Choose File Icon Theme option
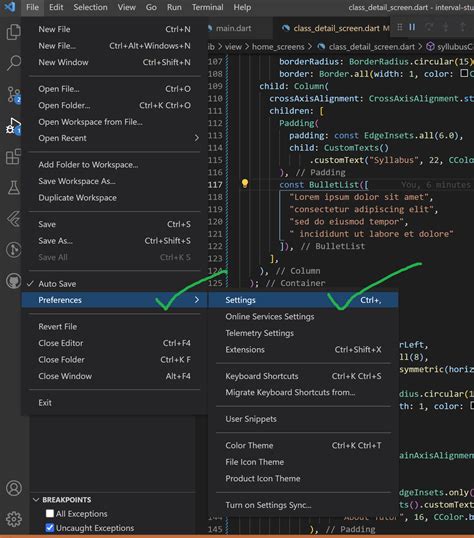The height and width of the screenshot is (538, 474). pyautogui.click(x=303, y=462)
